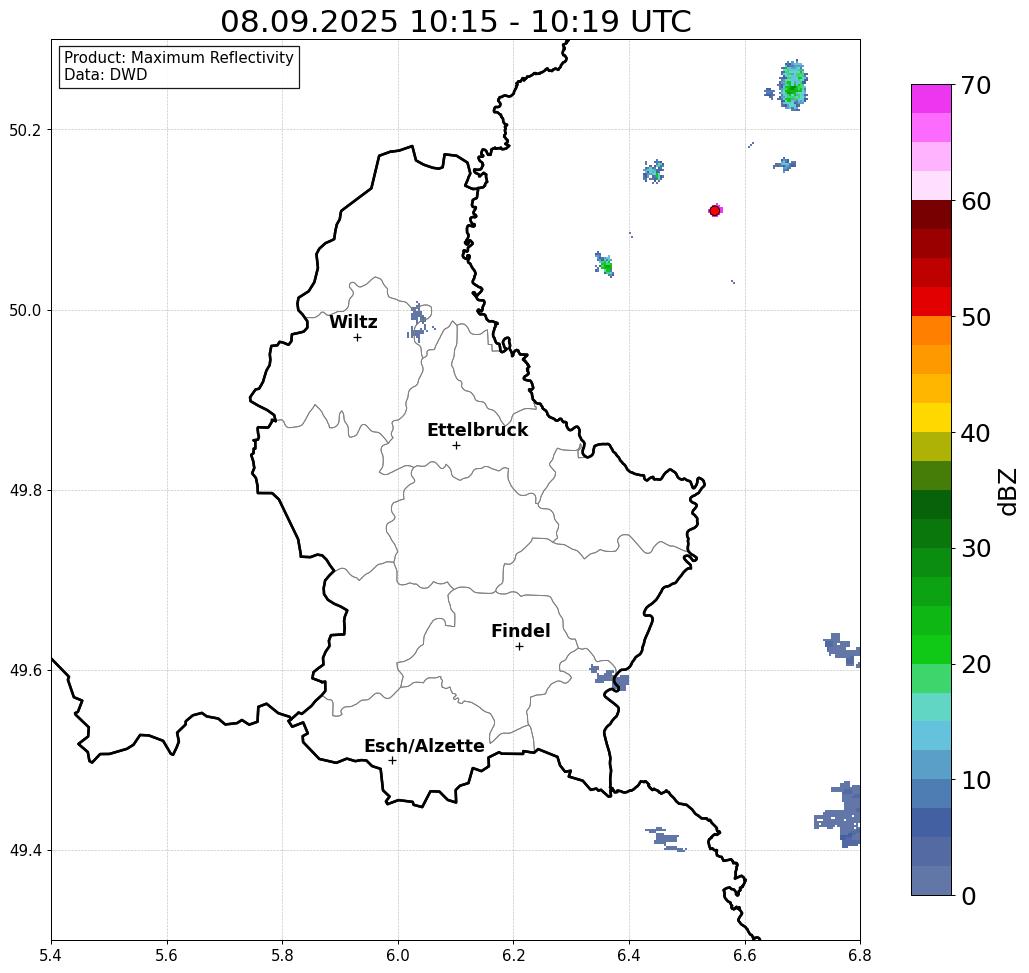Image resolution: width=1029 pixels, height=973 pixels.
Task: Click the colorbar tick label 50
Action: coord(975,317)
